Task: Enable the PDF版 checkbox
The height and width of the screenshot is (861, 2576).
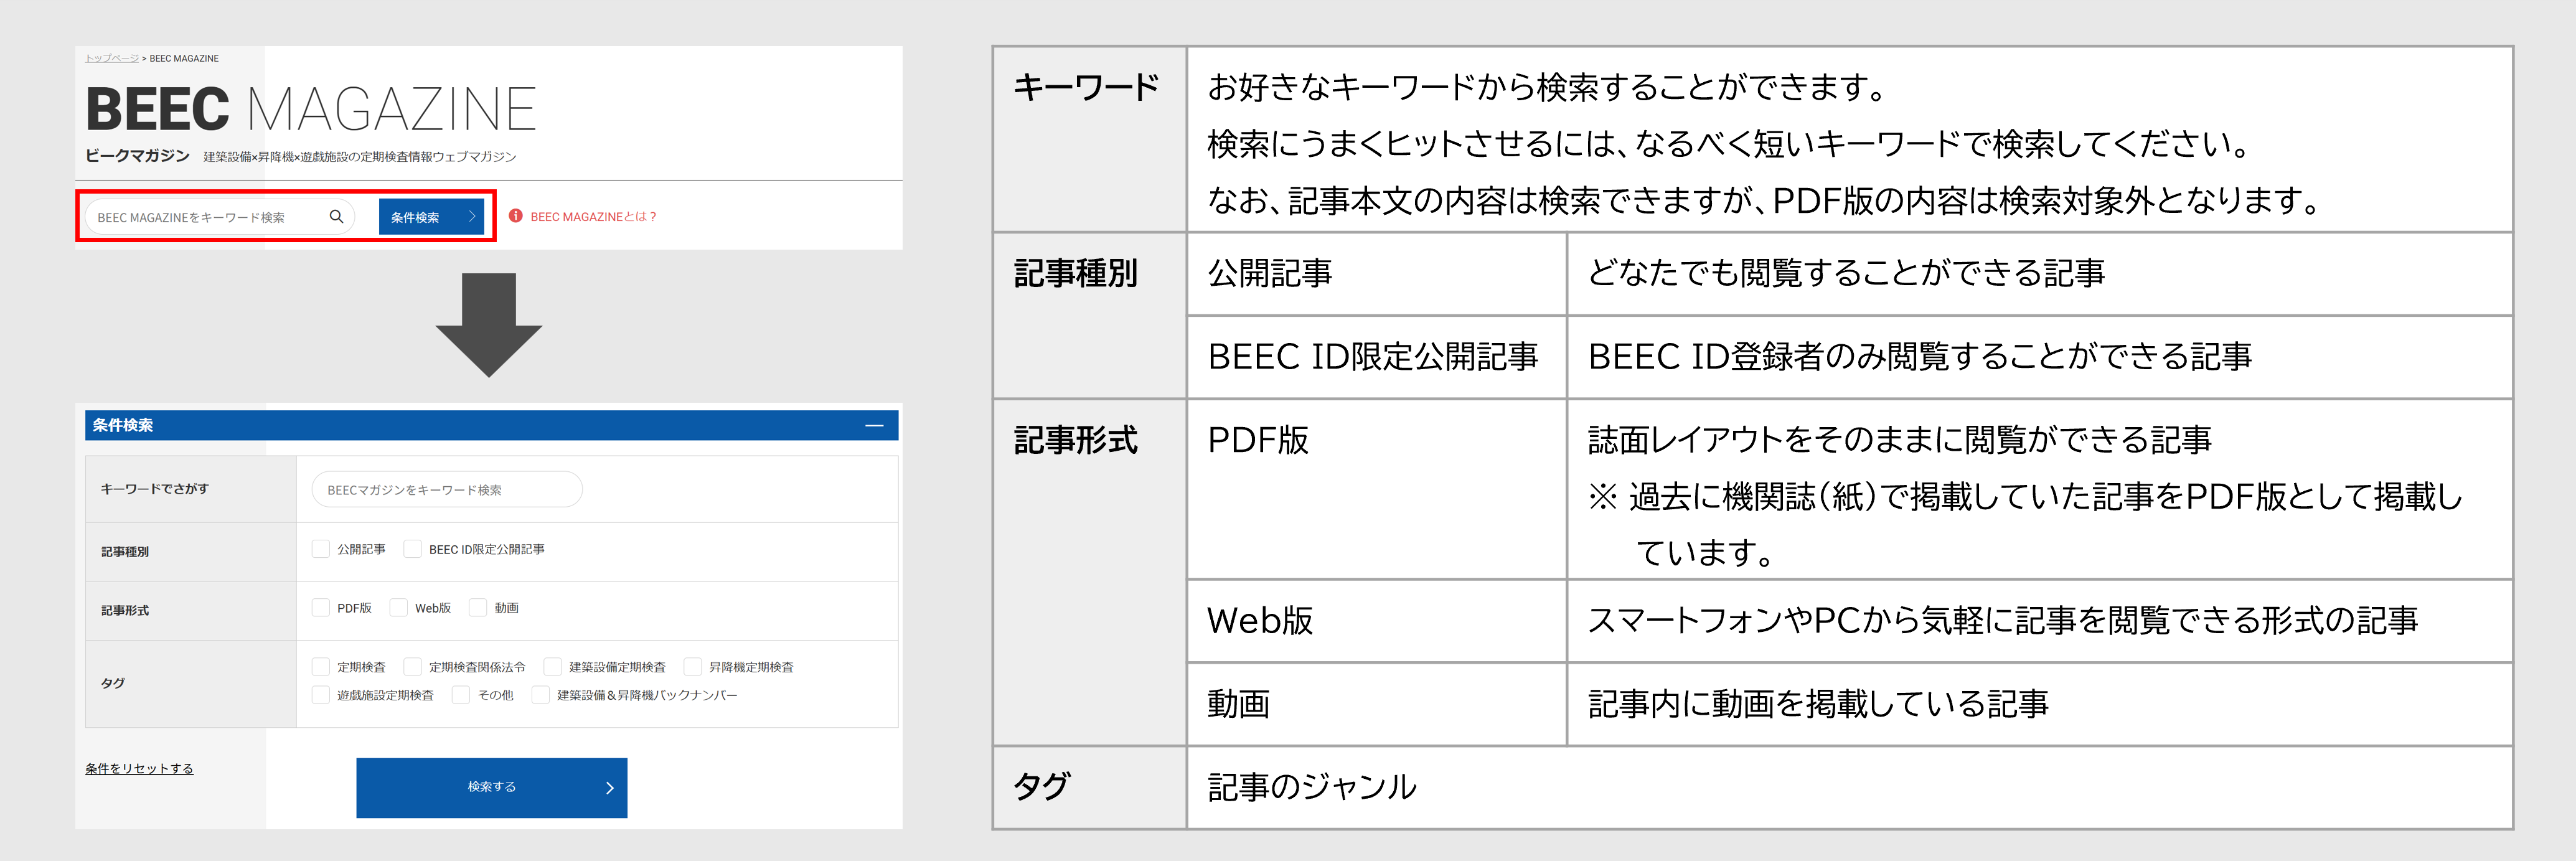Action: [321, 608]
